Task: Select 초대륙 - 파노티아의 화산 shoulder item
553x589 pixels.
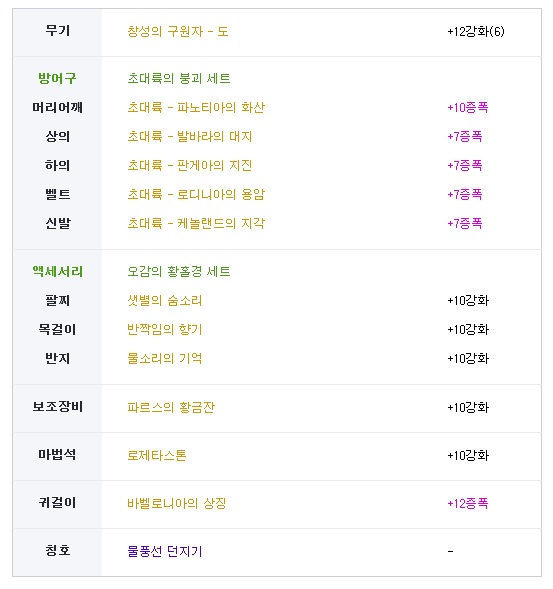Action: click(x=196, y=107)
